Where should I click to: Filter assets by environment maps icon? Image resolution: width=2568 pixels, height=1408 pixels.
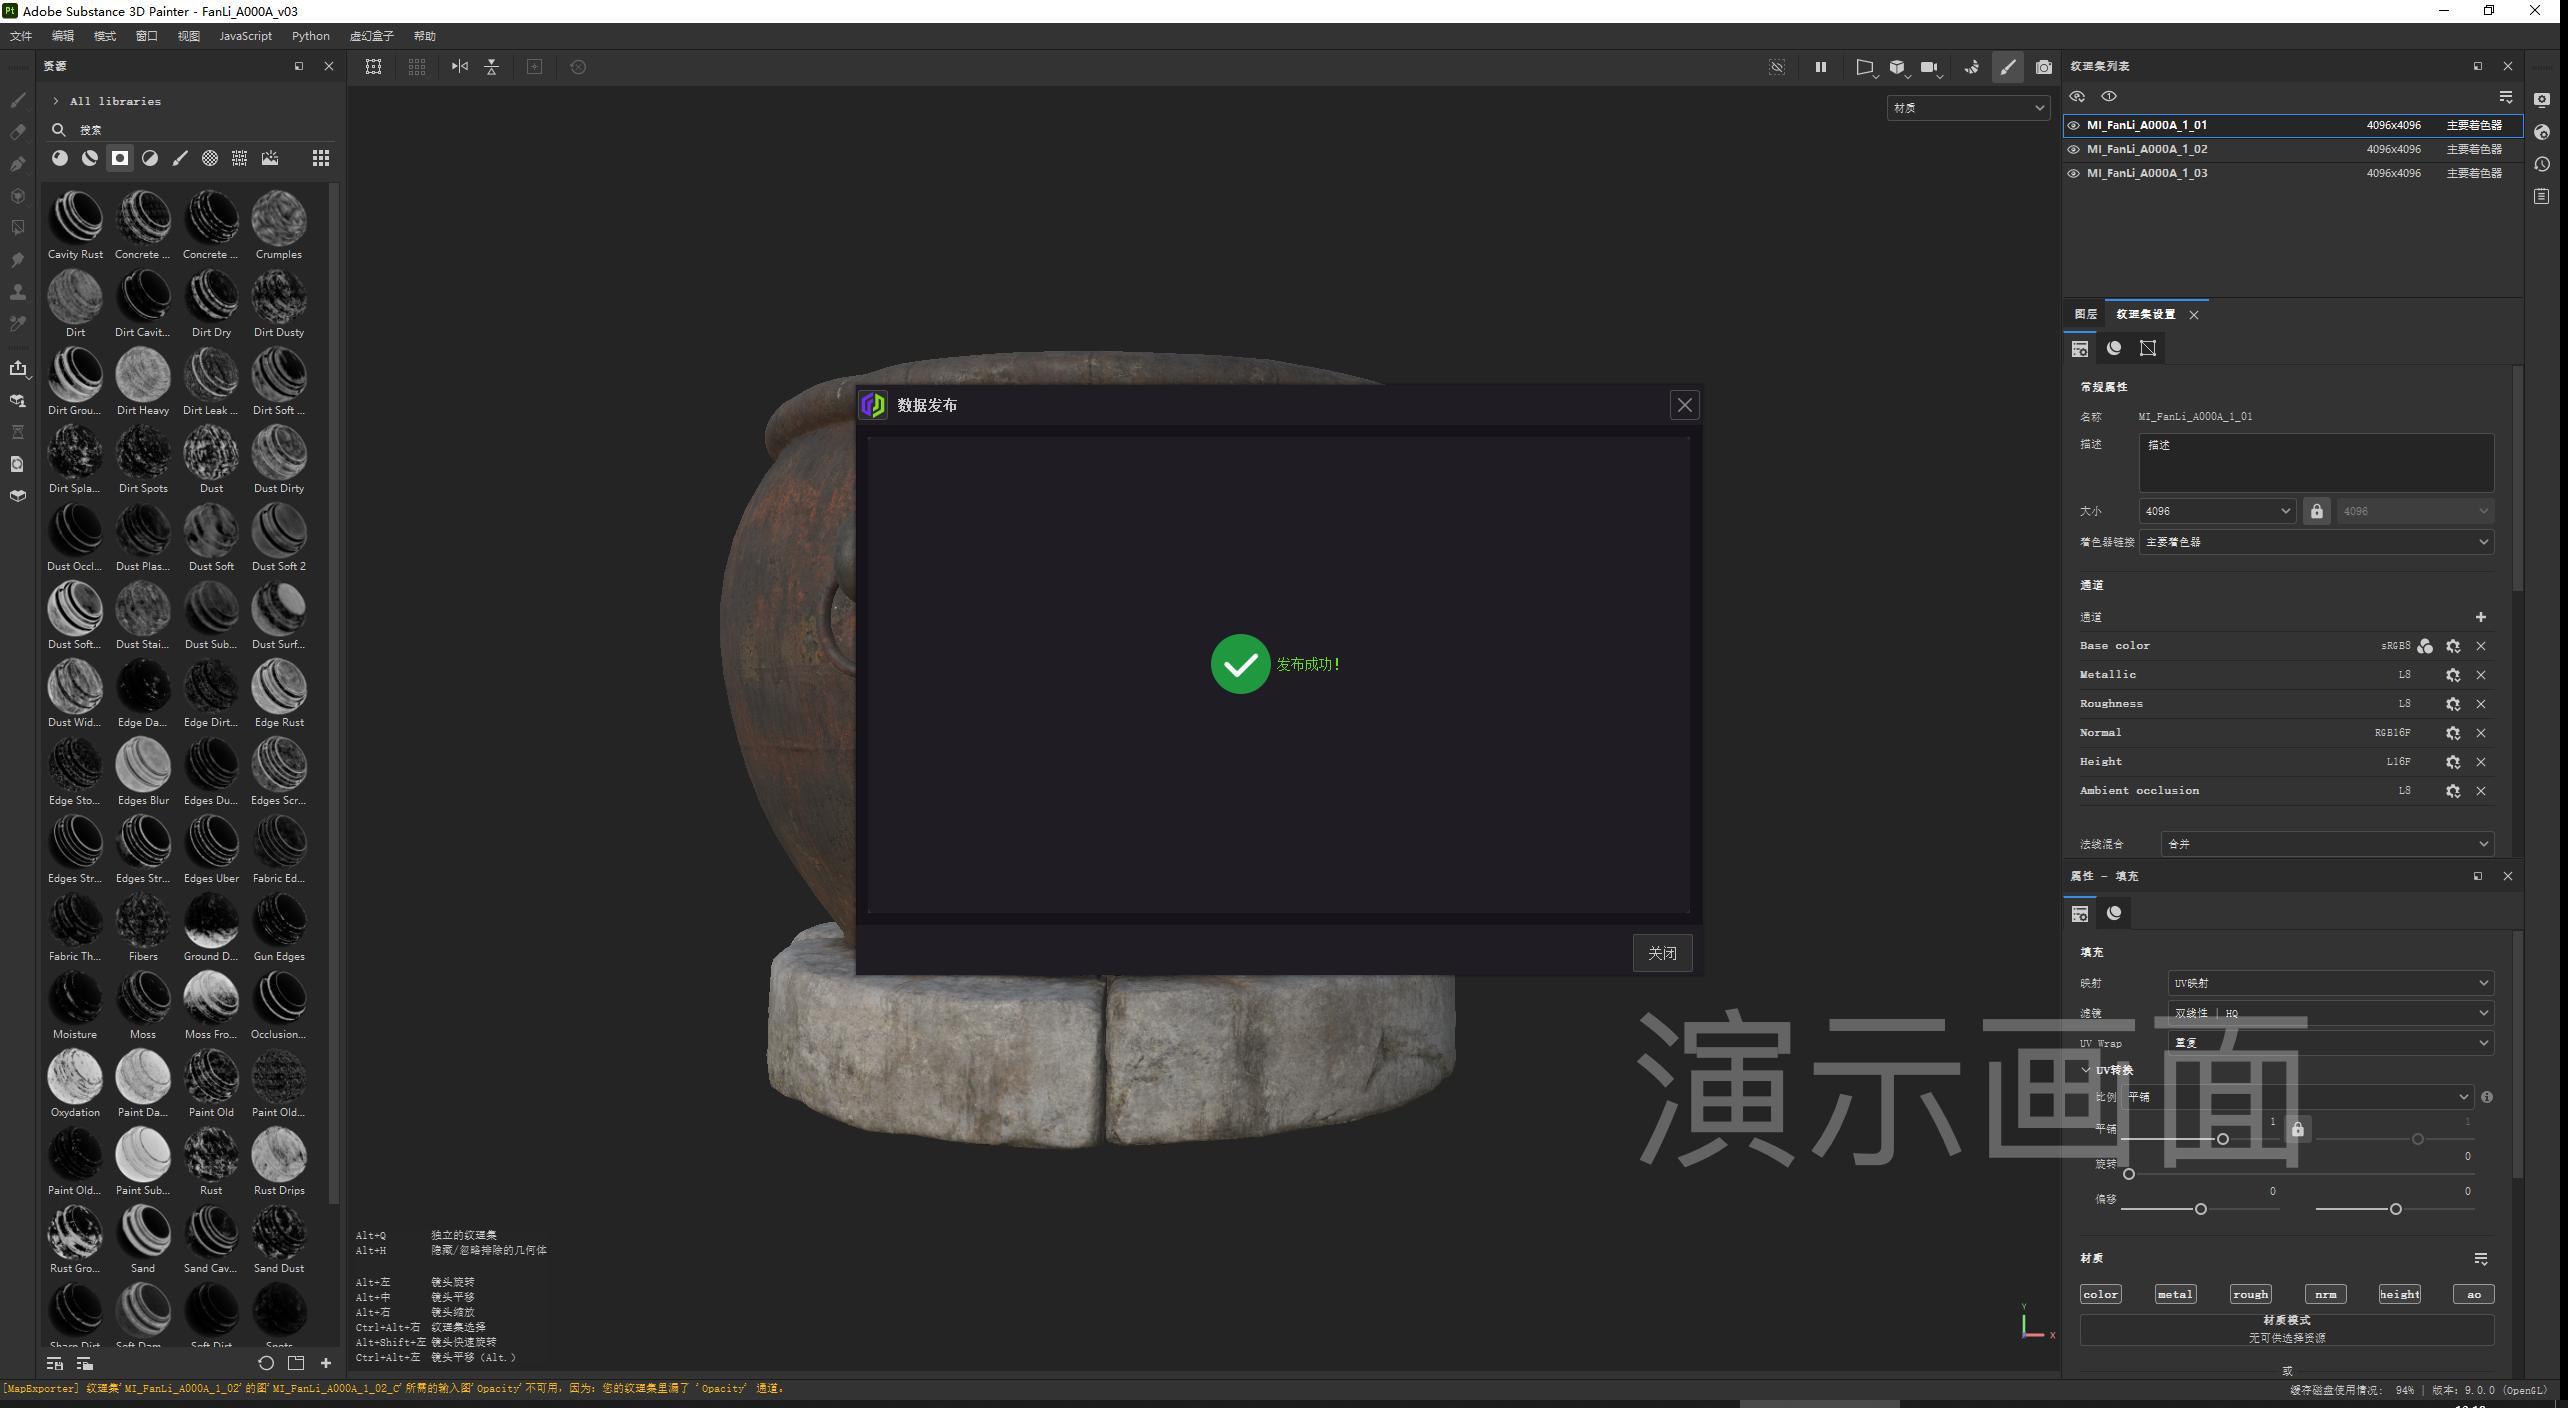point(270,158)
